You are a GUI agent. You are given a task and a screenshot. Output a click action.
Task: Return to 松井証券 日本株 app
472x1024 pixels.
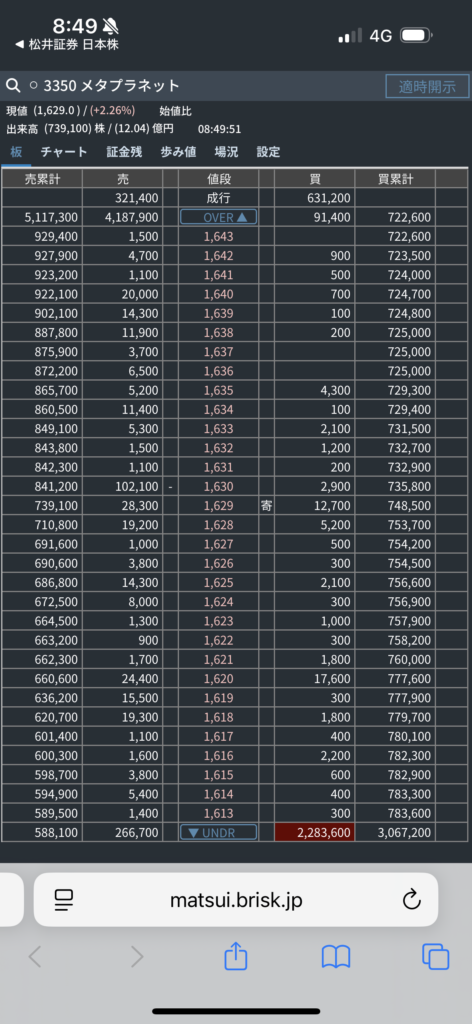point(67,44)
